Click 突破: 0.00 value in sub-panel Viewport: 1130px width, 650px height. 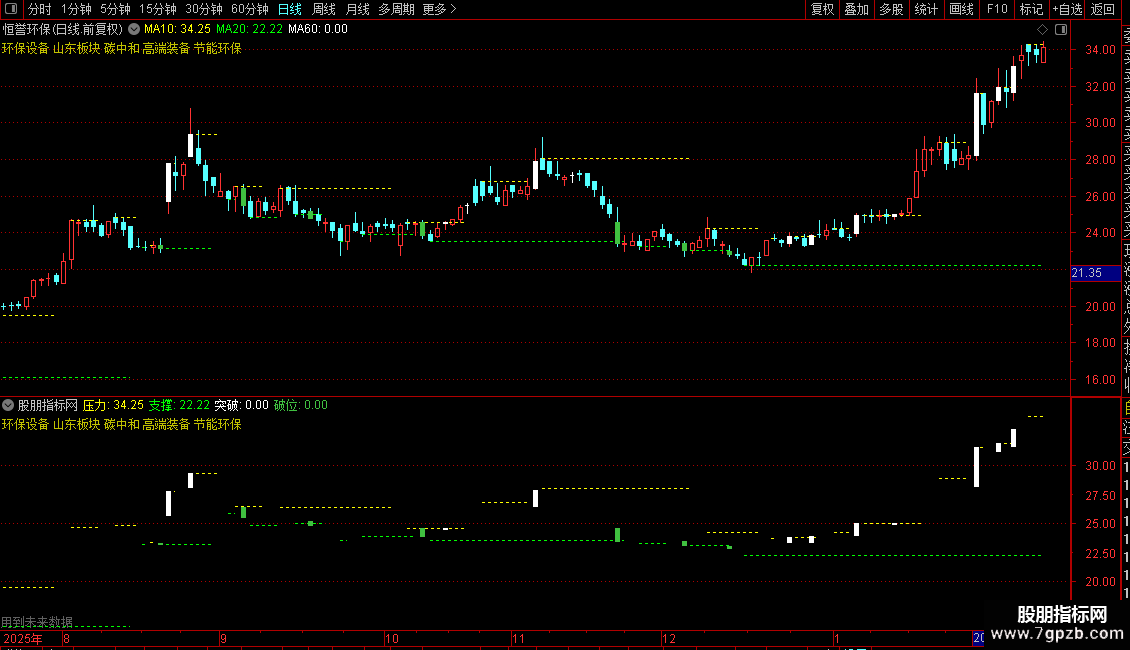(x=241, y=406)
